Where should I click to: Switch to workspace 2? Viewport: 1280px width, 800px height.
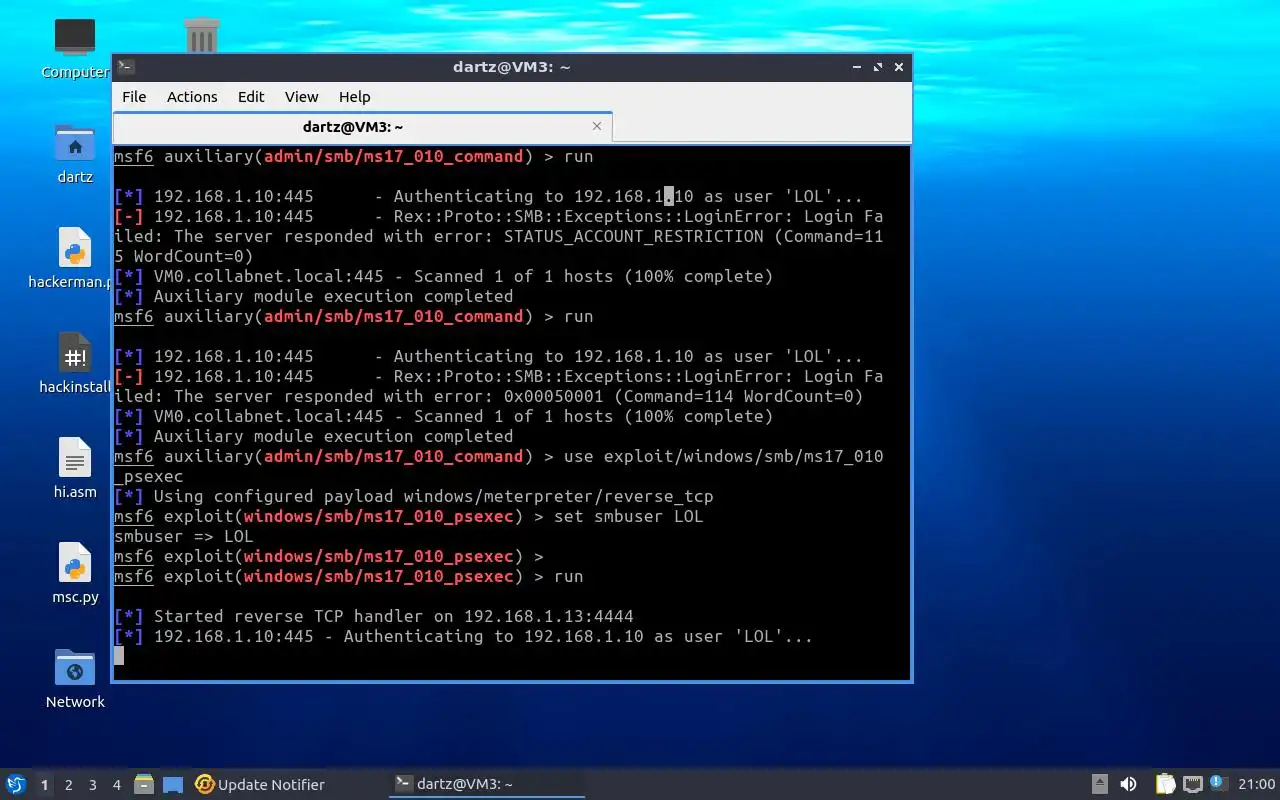pos(68,785)
